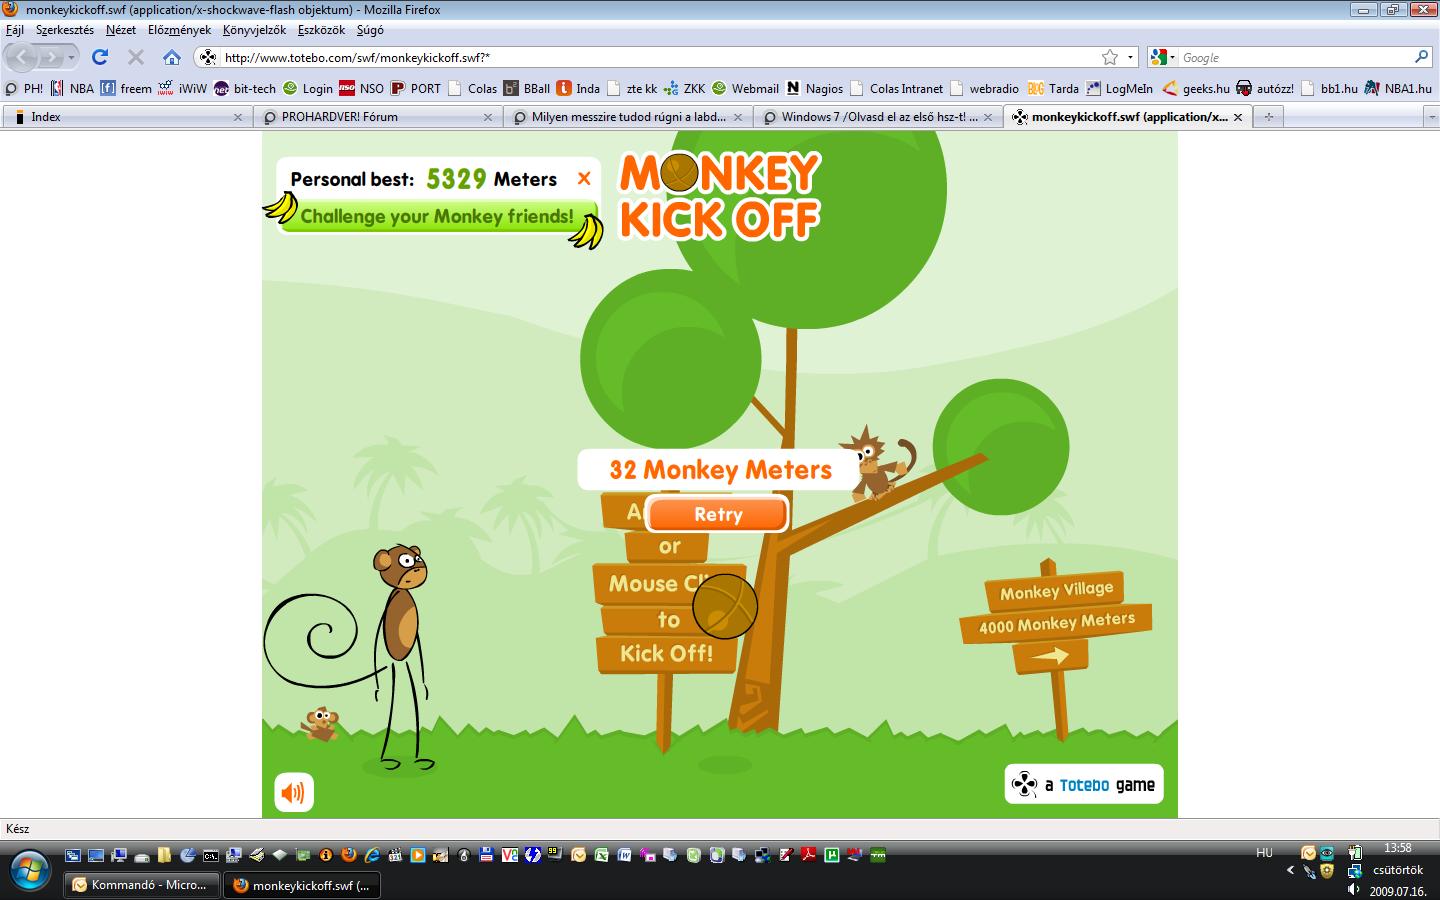Open the Nézet menu
The width and height of the screenshot is (1440, 900).
click(x=121, y=30)
